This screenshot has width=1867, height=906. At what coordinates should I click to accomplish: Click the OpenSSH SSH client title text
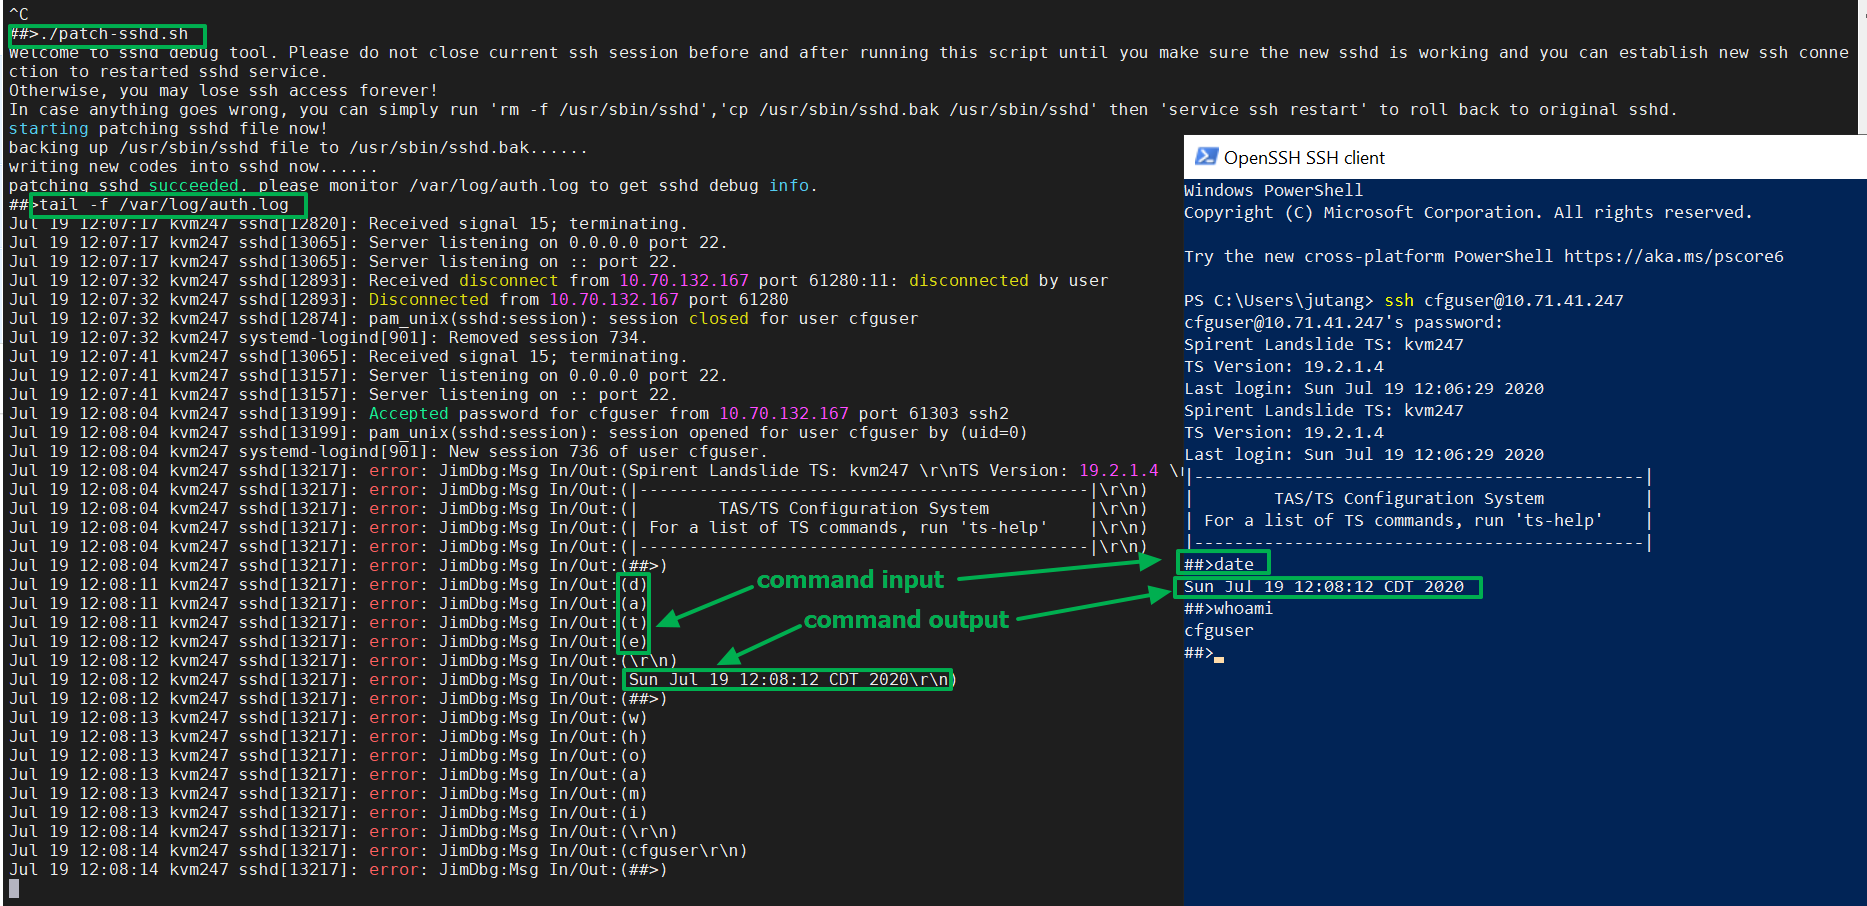pos(1304,158)
